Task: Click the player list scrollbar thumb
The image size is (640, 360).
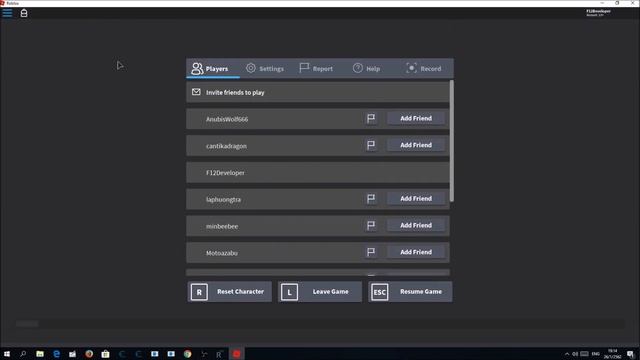Action: 451,141
